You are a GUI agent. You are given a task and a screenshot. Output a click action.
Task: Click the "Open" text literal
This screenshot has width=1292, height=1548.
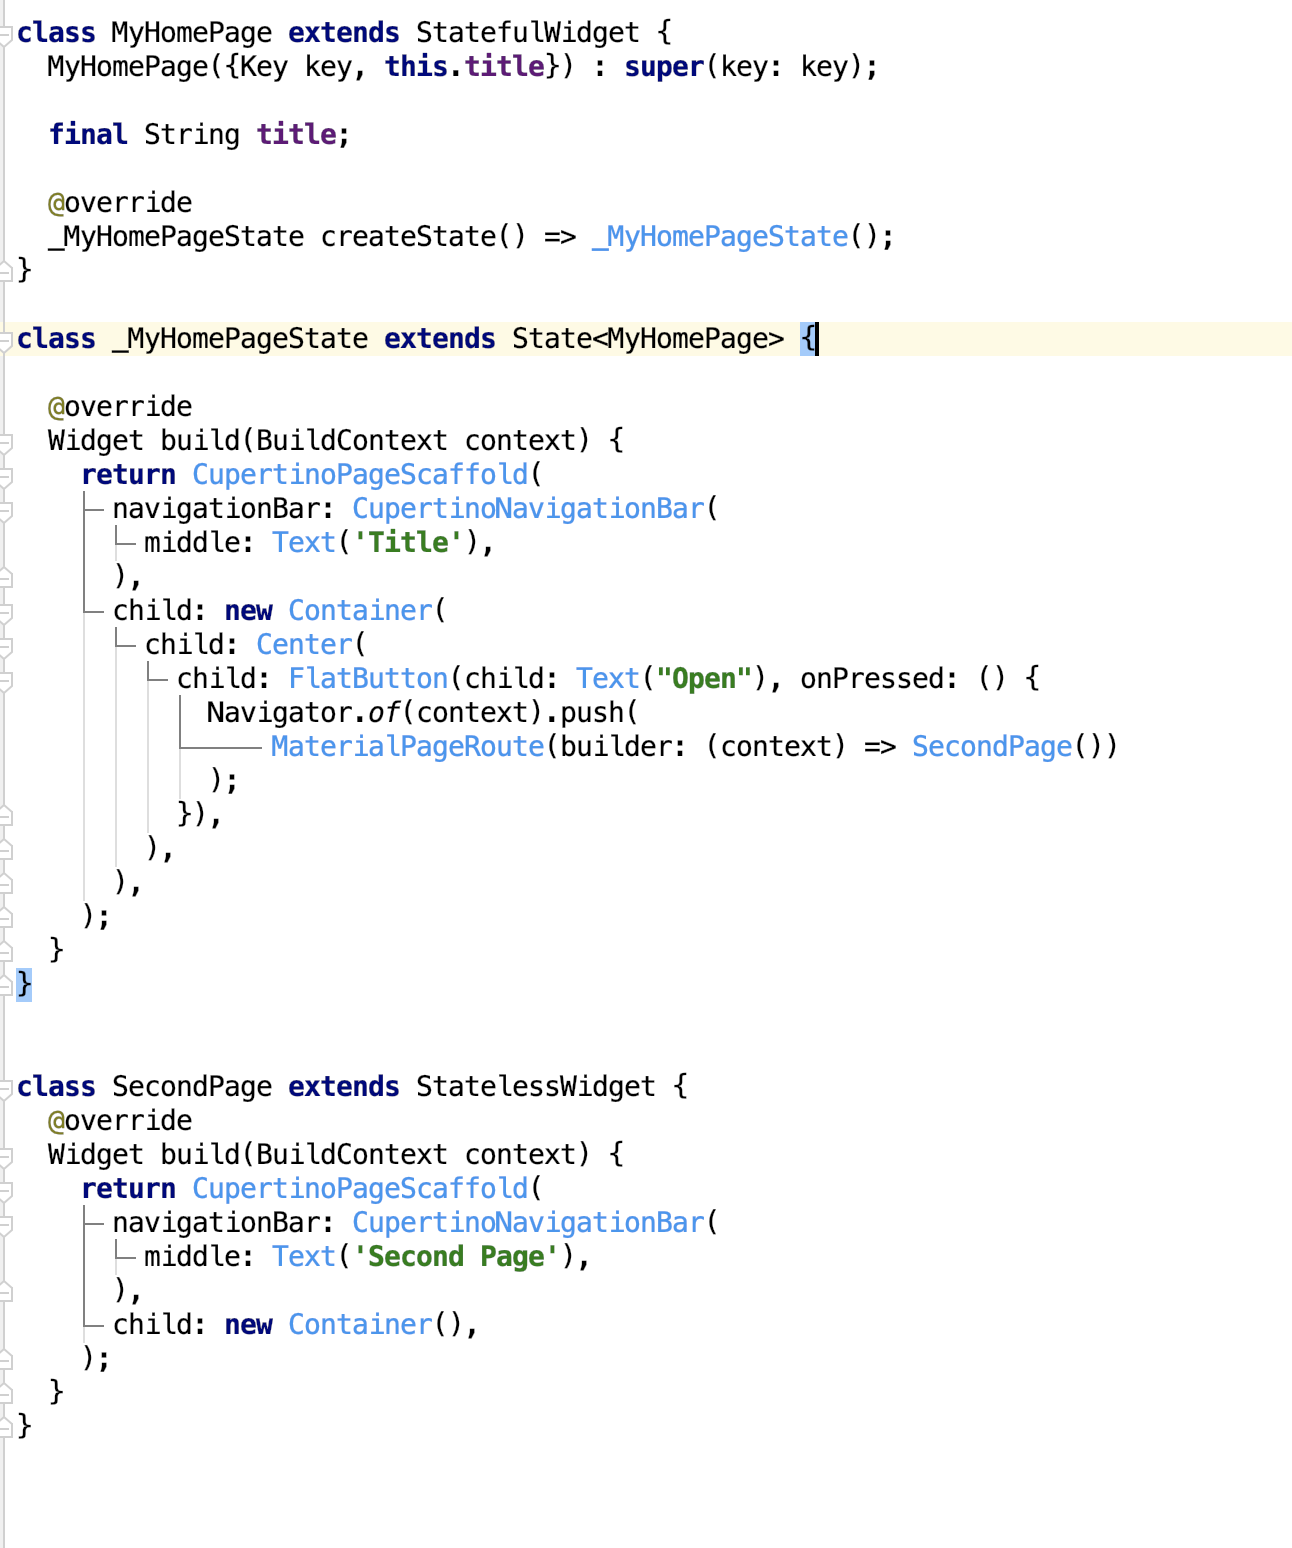point(703,678)
